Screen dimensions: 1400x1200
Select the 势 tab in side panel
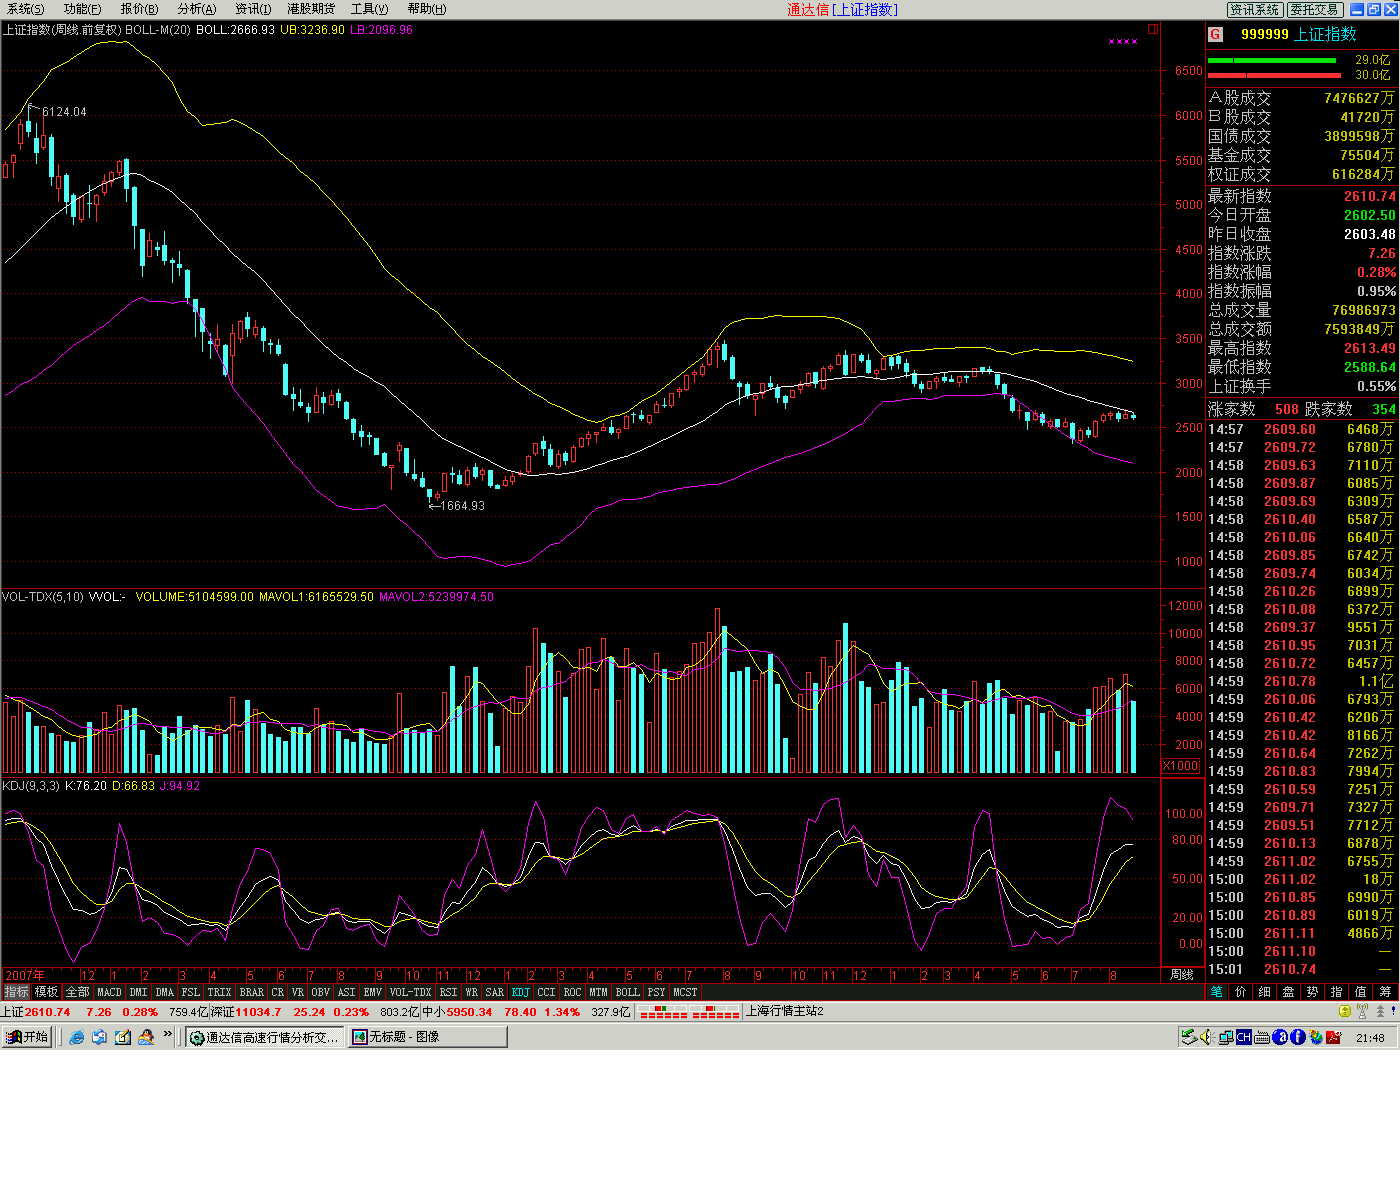coord(1313,992)
